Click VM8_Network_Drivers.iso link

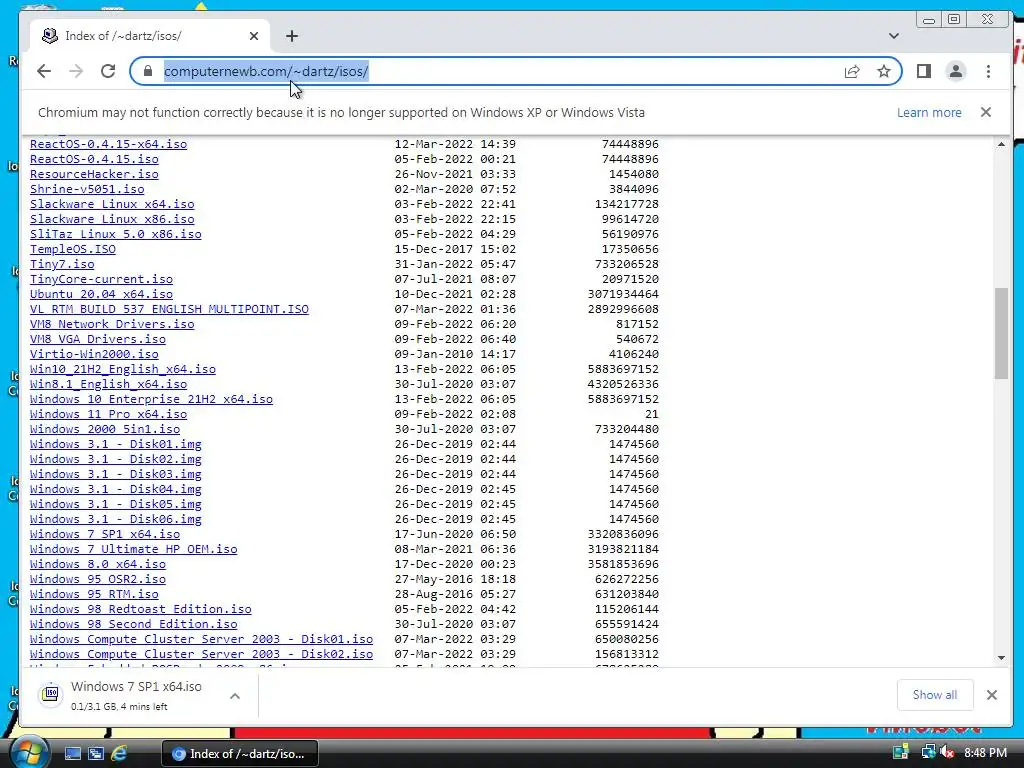(112, 325)
